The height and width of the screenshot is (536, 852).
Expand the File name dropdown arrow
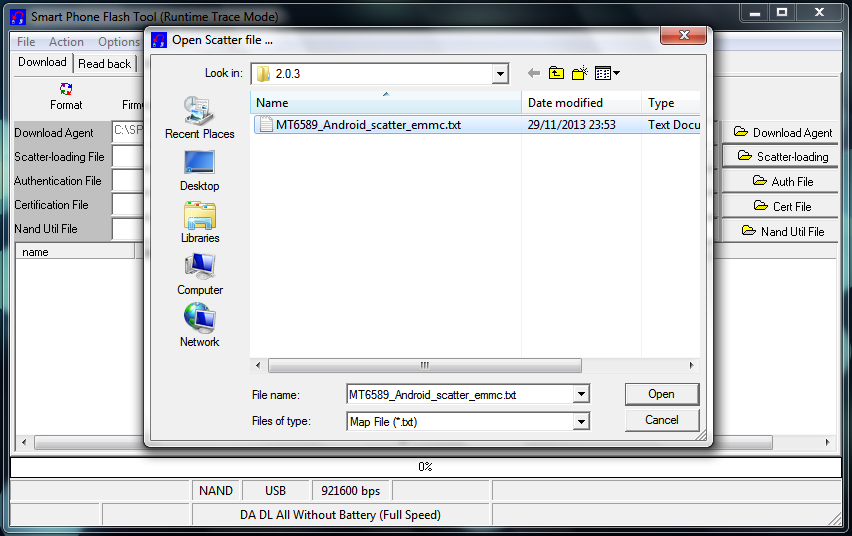click(581, 394)
